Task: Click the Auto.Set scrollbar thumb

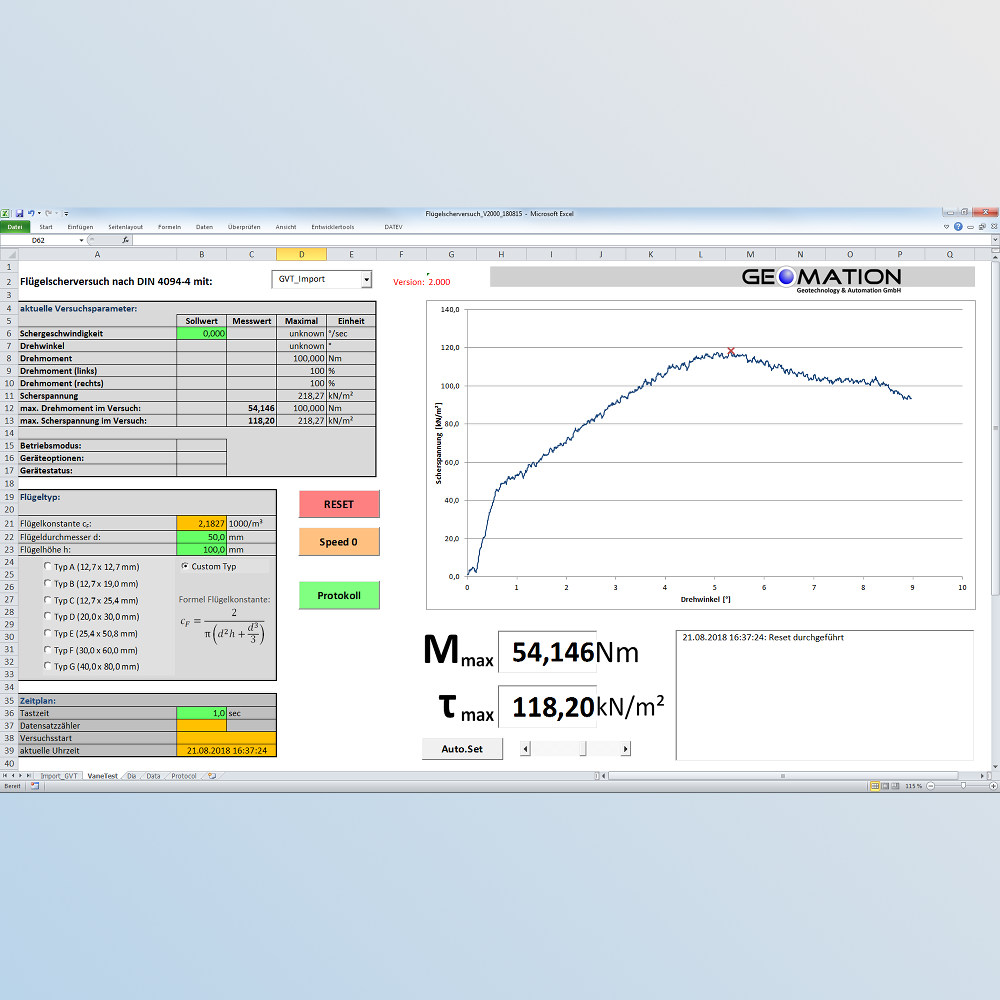Action: pyautogui.click(x=583, y=749)
